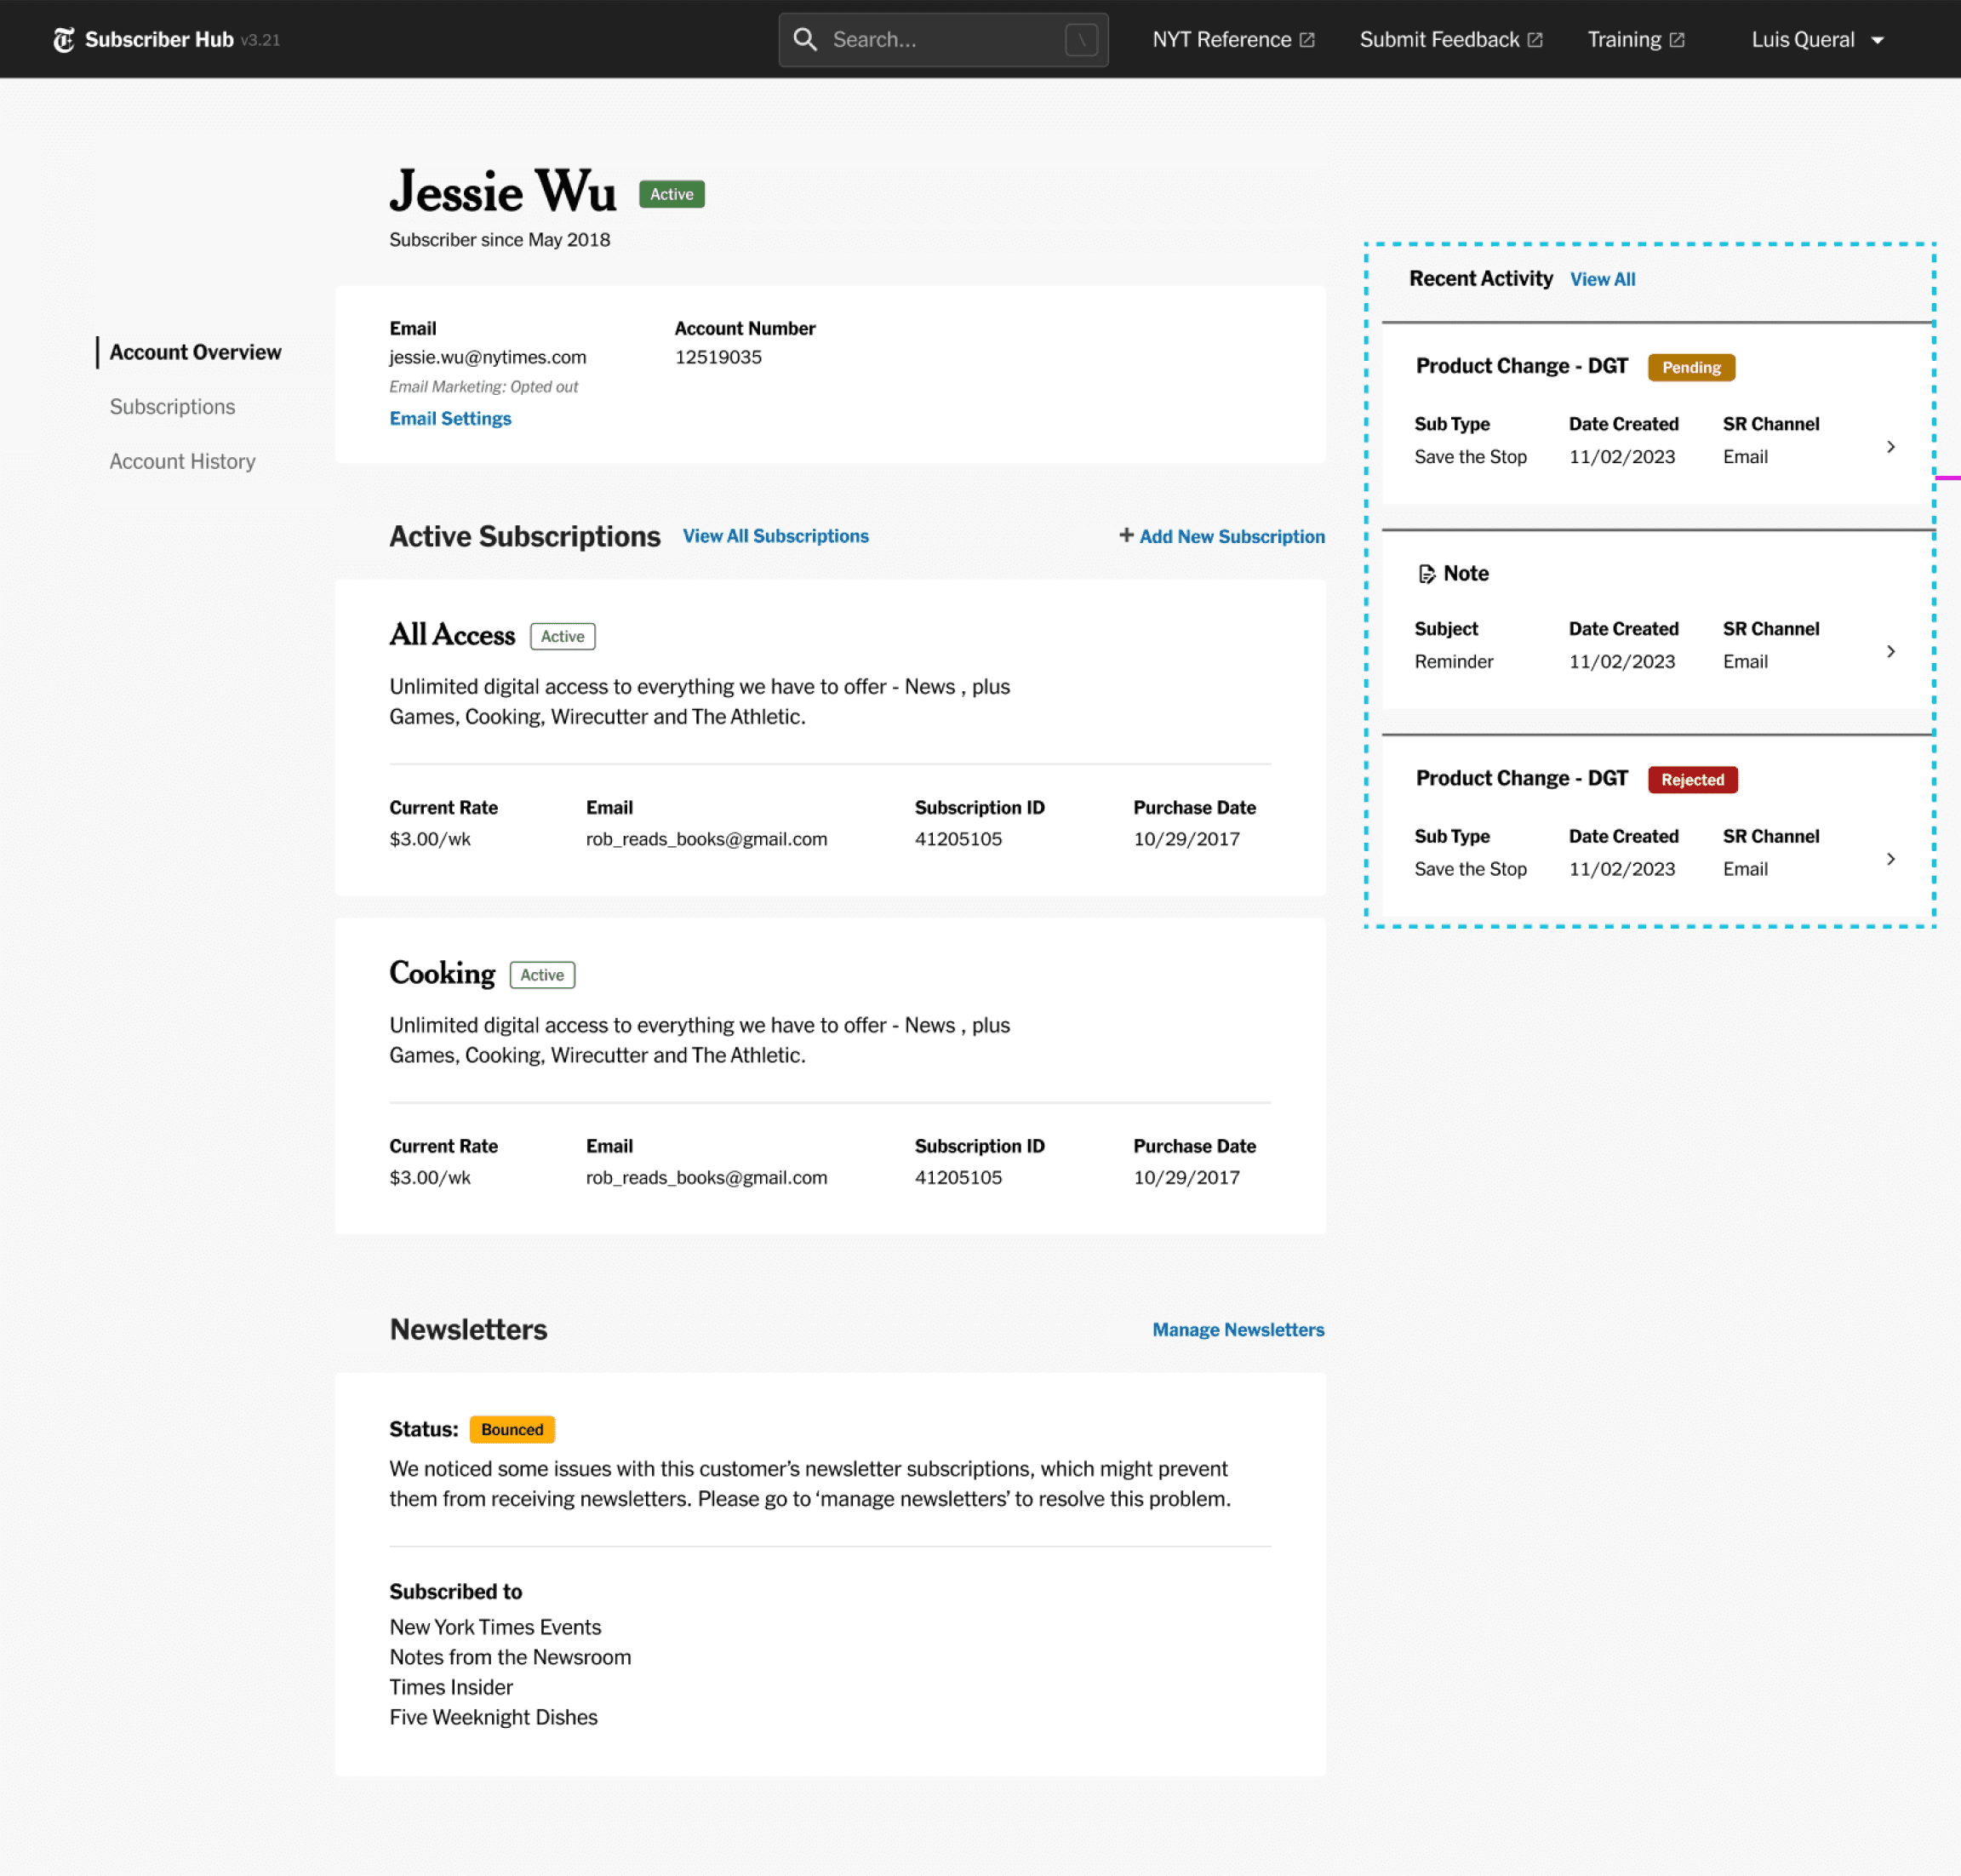Screen dimensions: 1961x1876
Task: Click the search magnifier icon
Action: click(x=805, y=40)
